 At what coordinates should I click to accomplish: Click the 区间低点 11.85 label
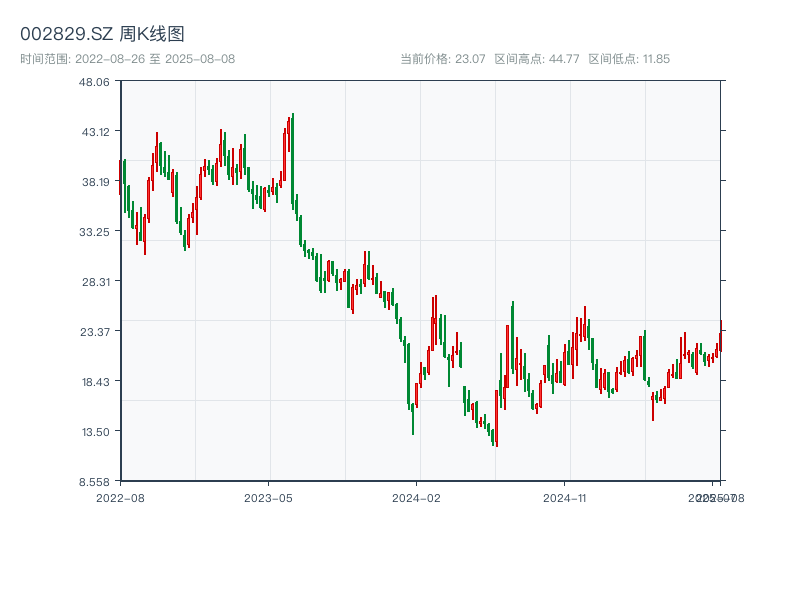(629, 59)
